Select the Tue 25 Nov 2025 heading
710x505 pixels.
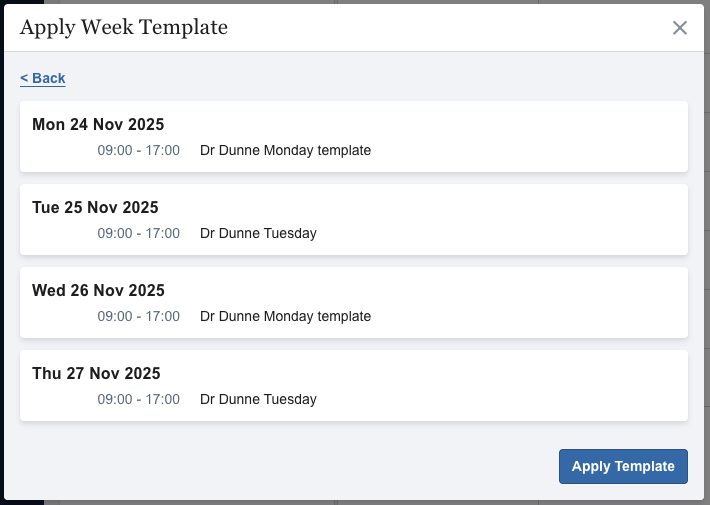95,208
